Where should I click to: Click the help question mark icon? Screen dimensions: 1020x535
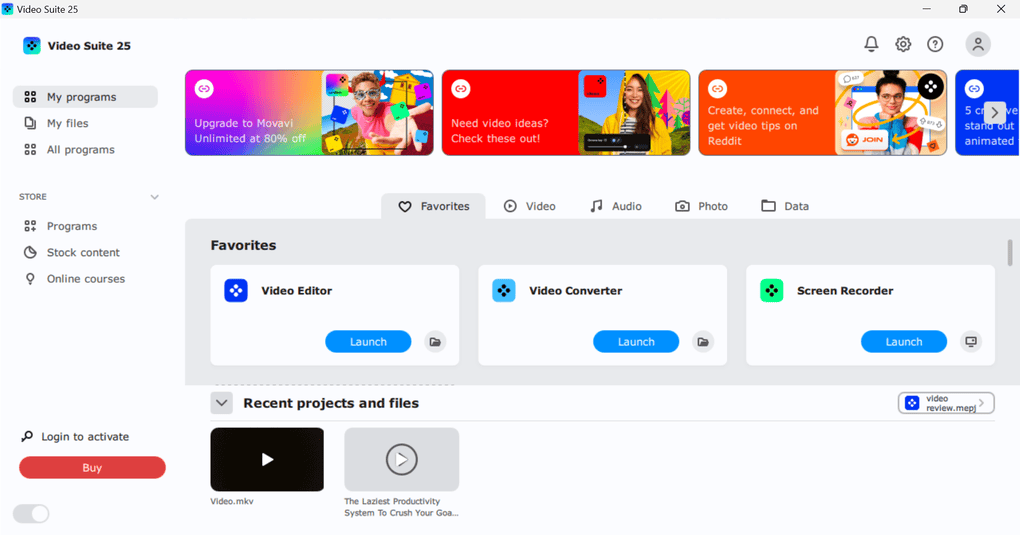[x=935, y=44]
